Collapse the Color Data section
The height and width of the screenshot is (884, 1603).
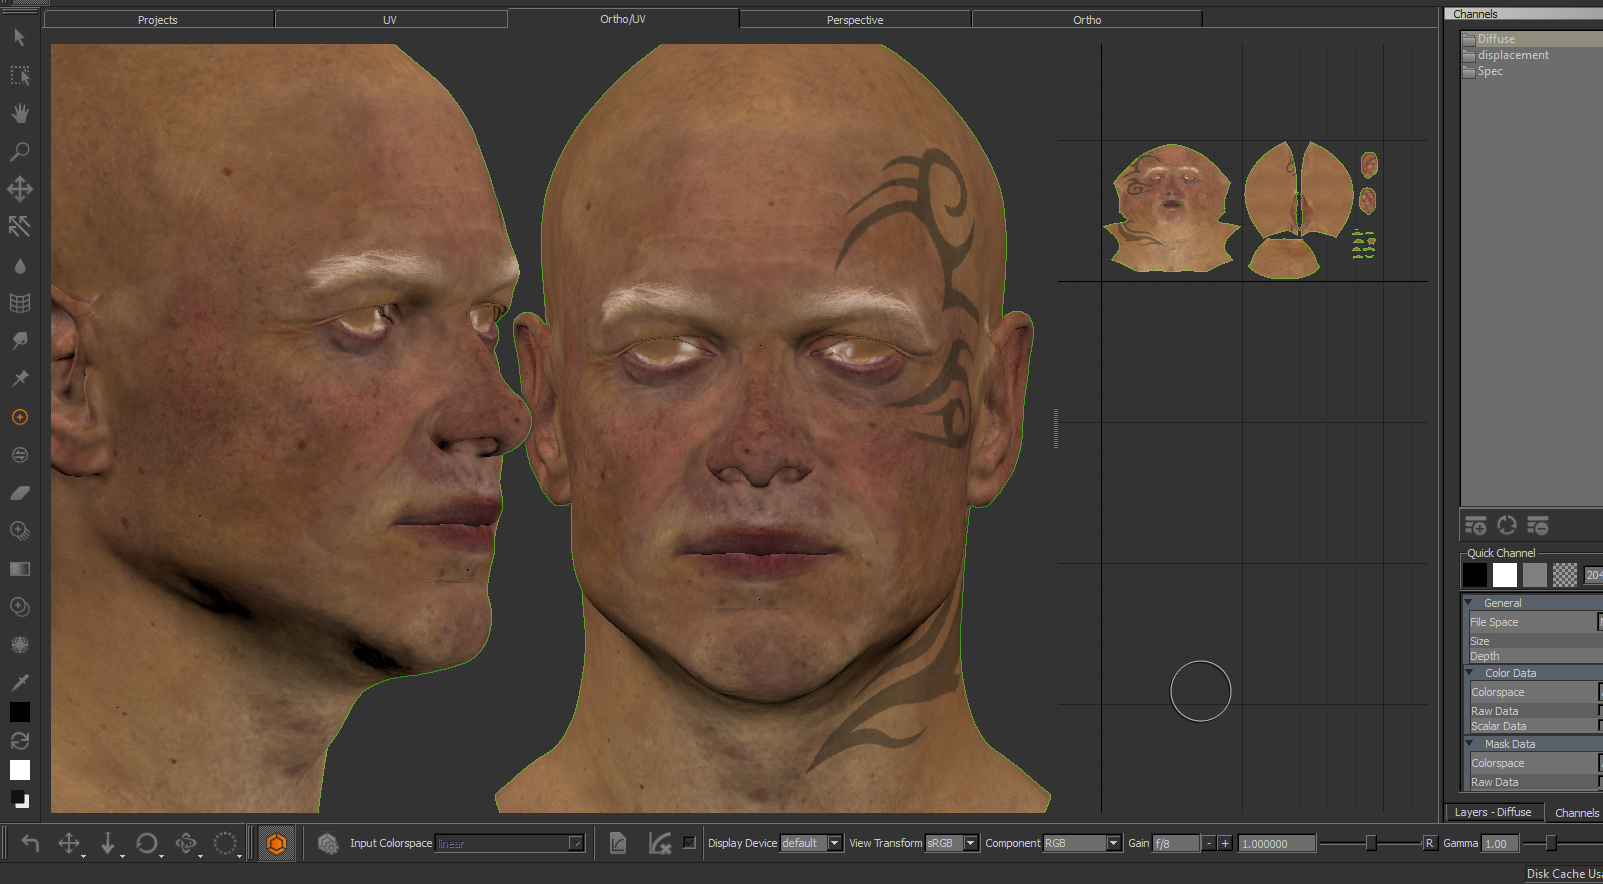(x=1469, y=673)
